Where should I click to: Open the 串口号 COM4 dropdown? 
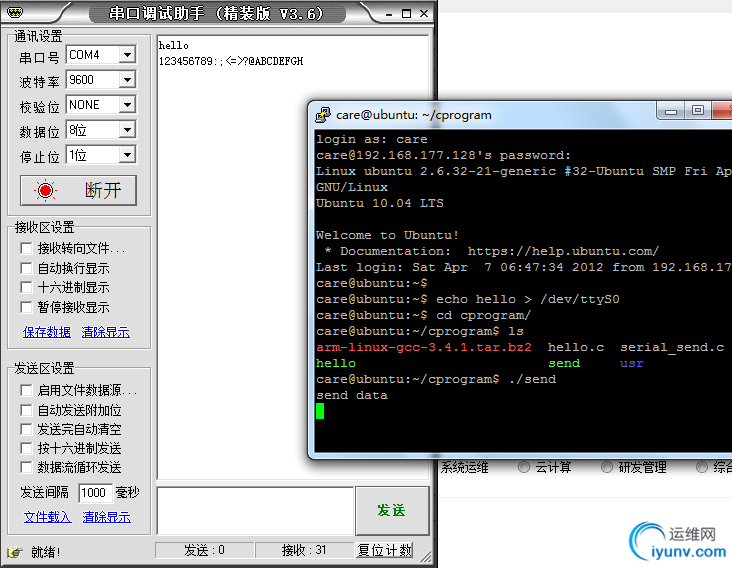[x=127, y=55]
